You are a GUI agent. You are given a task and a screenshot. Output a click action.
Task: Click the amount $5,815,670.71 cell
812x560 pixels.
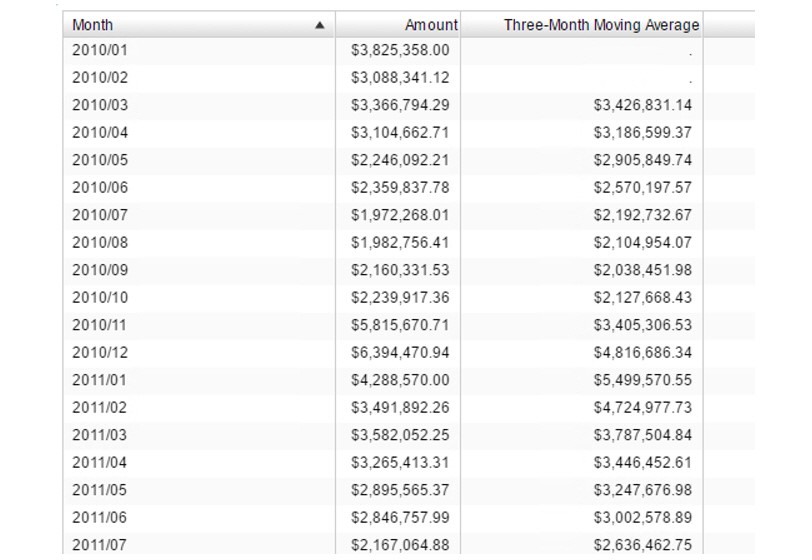400,325
